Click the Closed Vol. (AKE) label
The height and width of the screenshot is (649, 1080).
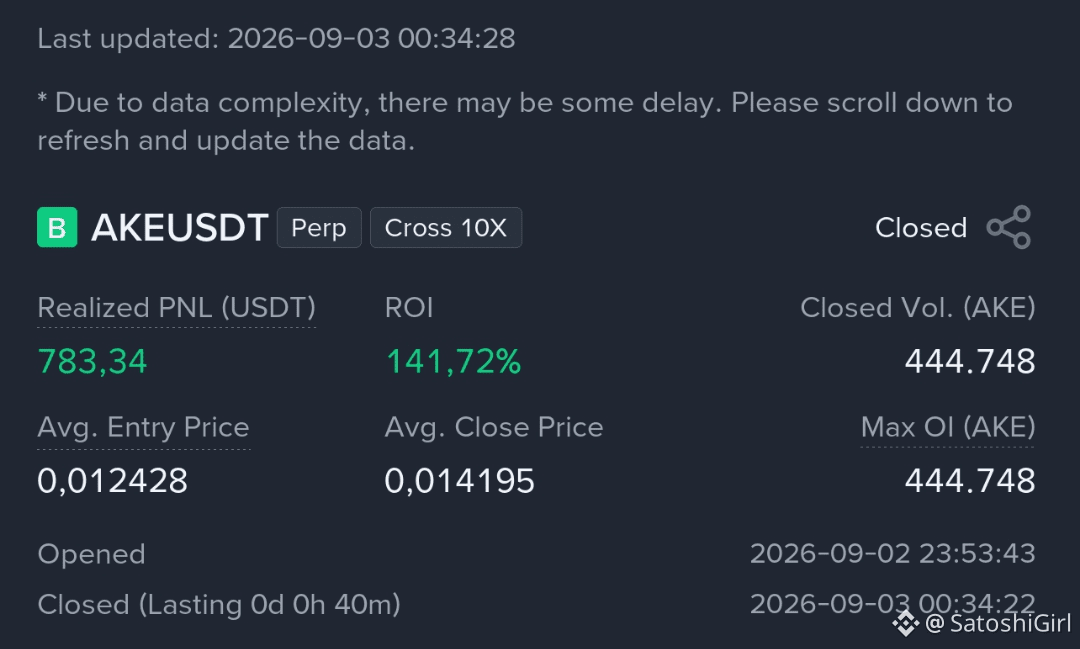point(917,308)
